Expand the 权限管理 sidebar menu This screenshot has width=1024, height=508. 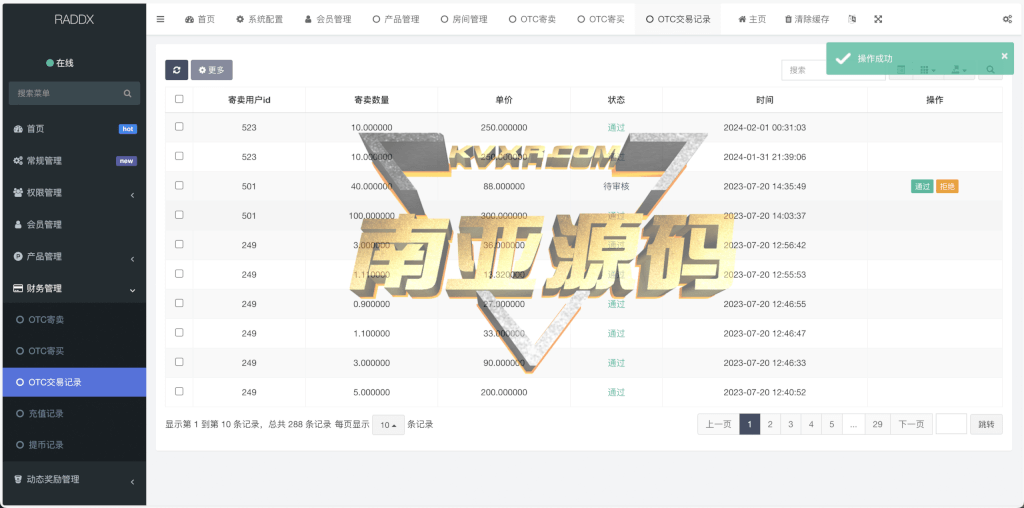click(x=73, y=193)
